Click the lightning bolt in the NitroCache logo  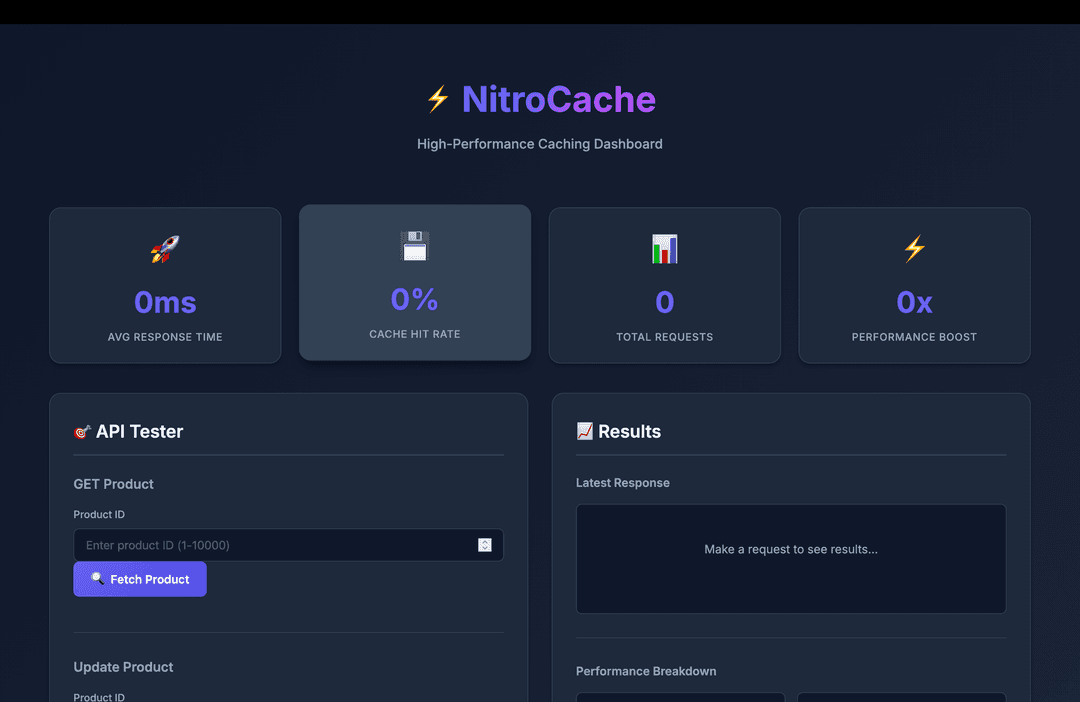pyautogui.click(x=436, y=99)
